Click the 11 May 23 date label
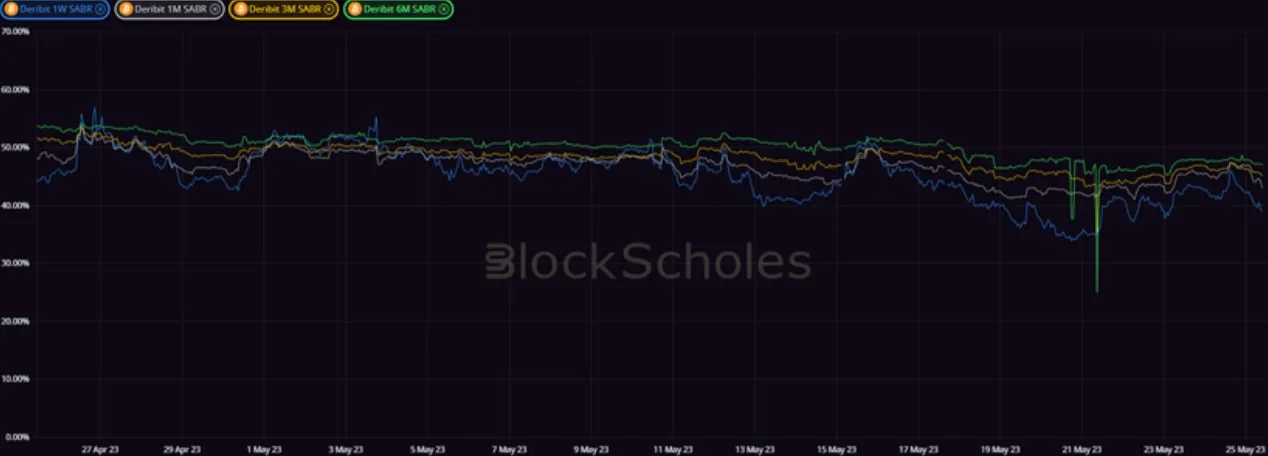 pyautogui.click(x=672, y=449)
